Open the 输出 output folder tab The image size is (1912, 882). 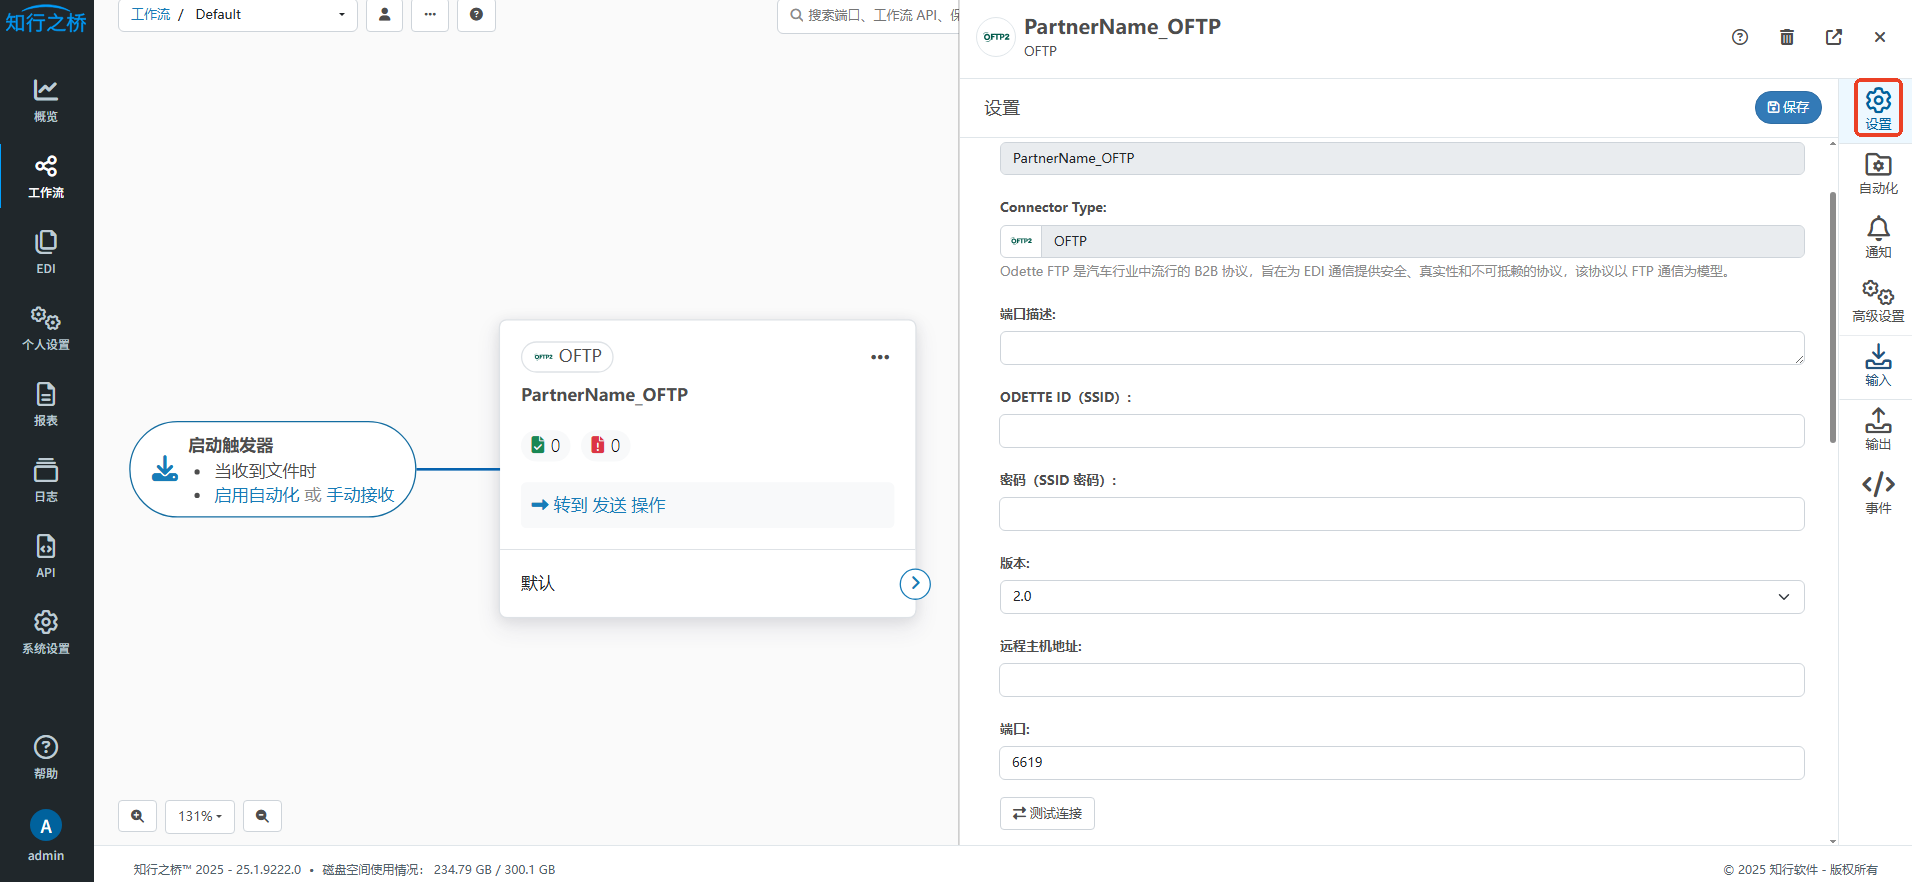click(1877, 429)
